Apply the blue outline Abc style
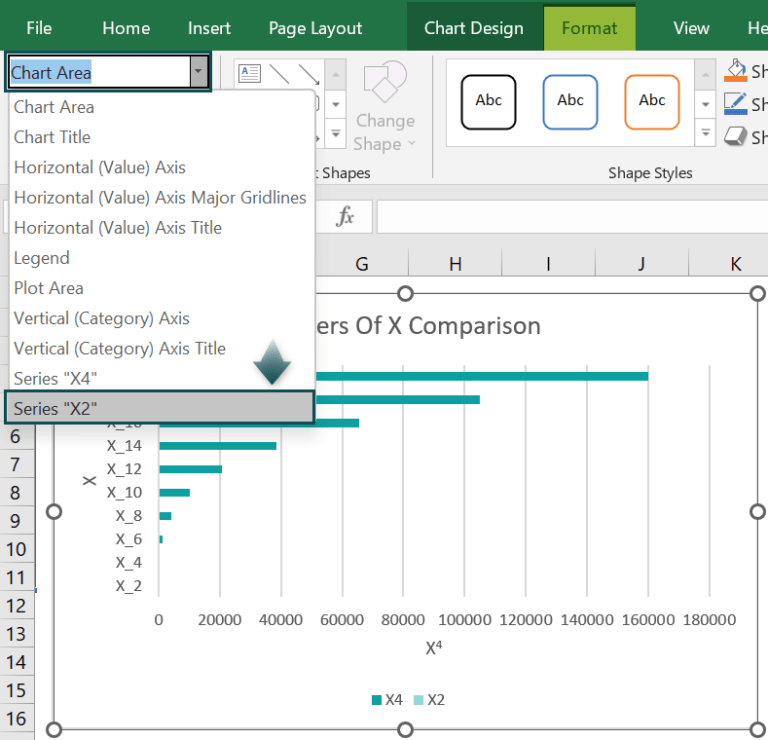The width and height of the screenshot is (768, 740). (x=570, y=102)
